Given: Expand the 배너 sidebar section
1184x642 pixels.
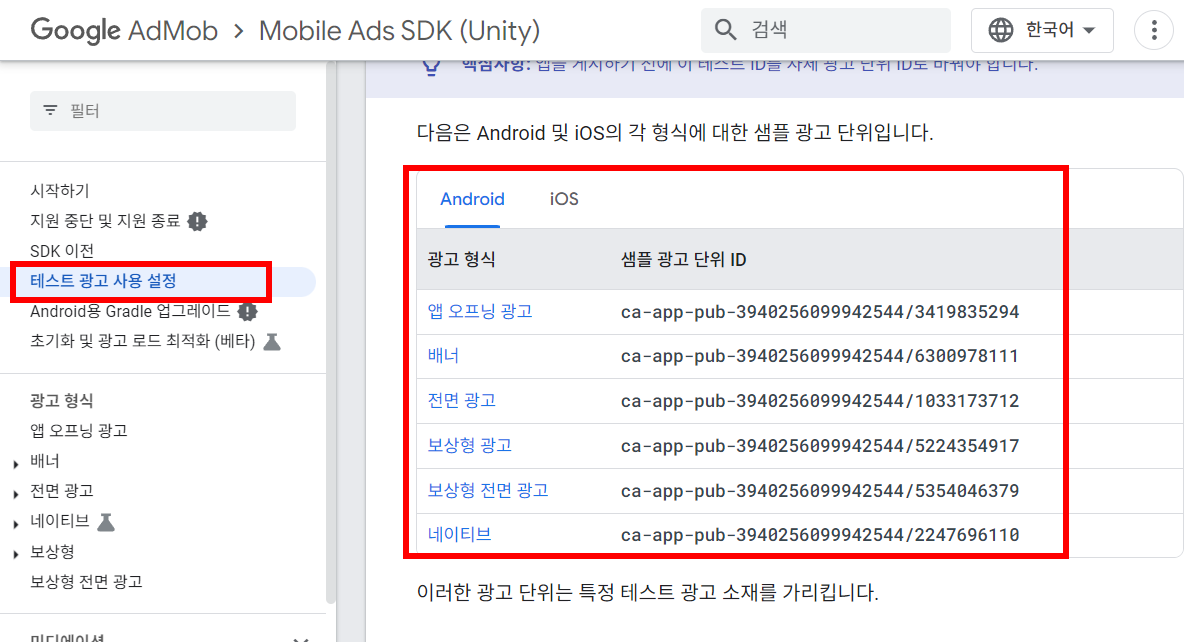Looking at the screenshot, I should click(x=16, y=464).
